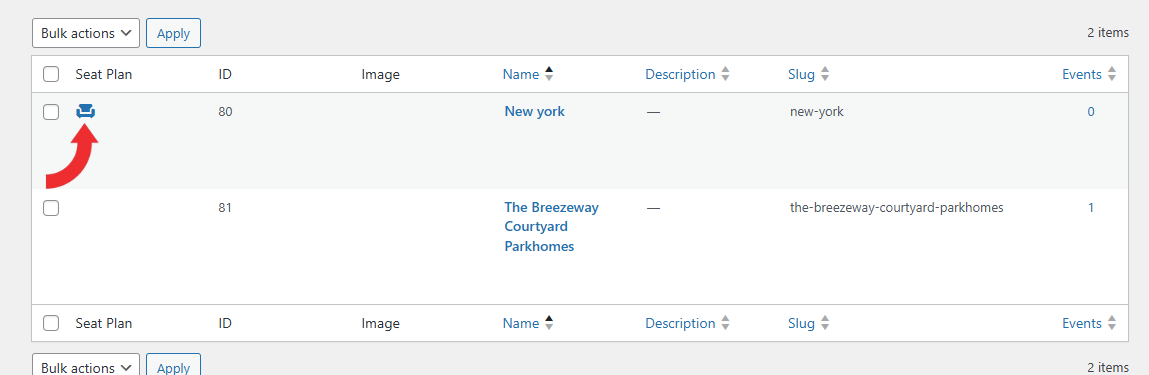Click the top 2 items count

click(x=1108, y=33)
